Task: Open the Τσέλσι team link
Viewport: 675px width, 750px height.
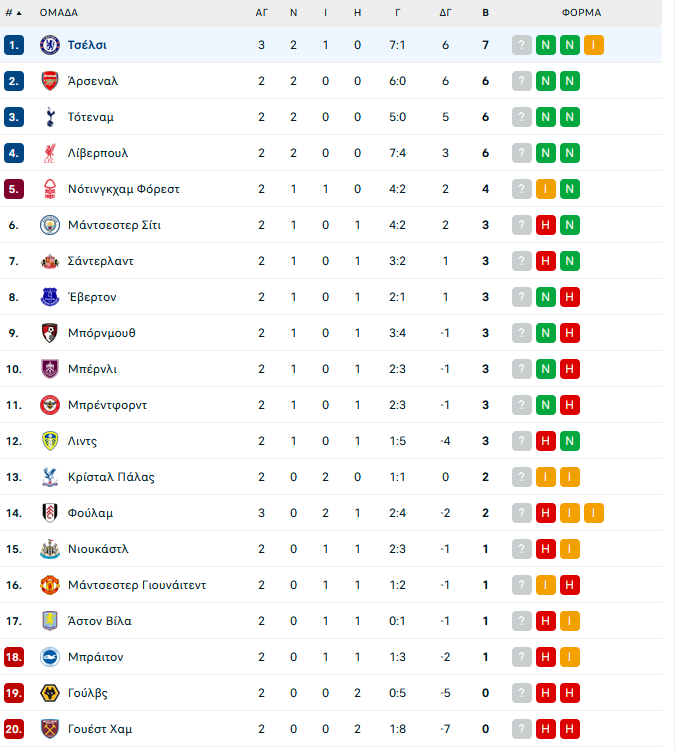Action: click(87, 45)
